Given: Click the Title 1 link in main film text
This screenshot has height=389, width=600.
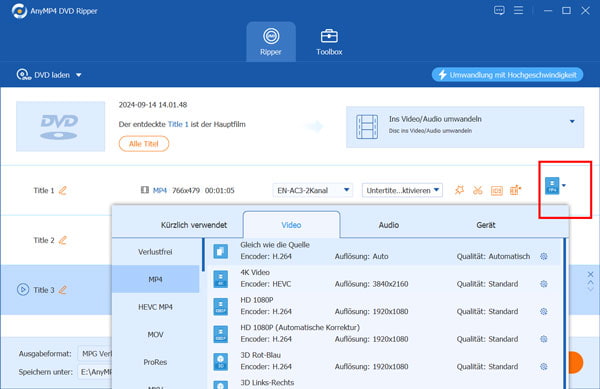Looking at the screenshot, I should tap(178, 124).
